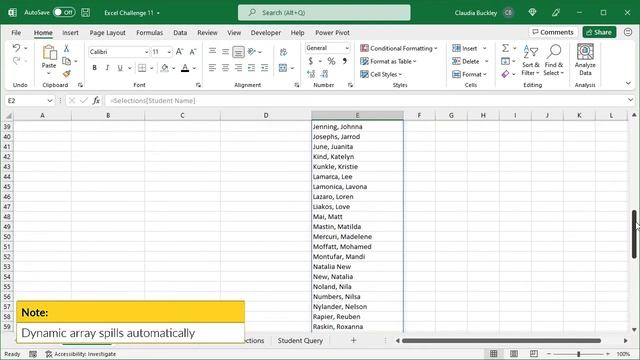640x360 pixels.
Task: Click the AutoSum sigma icon
Action: 505,48
